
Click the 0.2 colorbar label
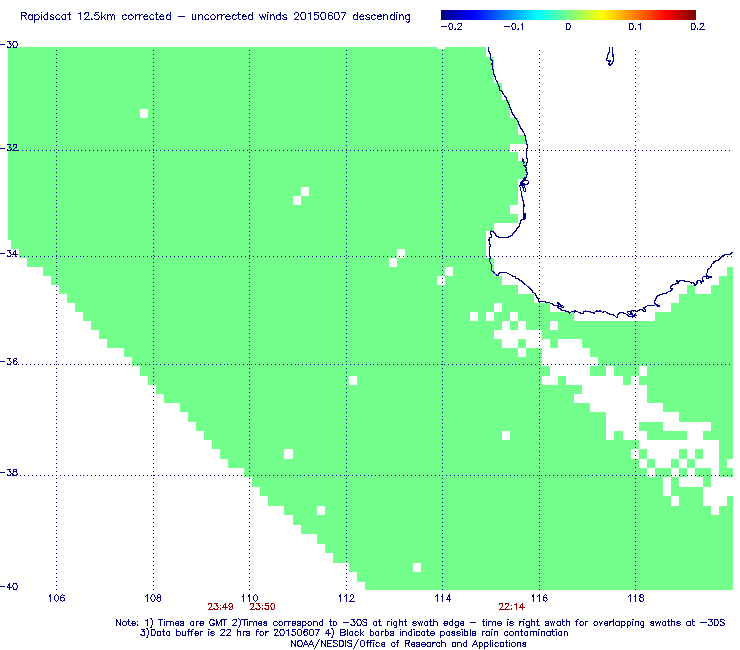click(x=697, y=27)
